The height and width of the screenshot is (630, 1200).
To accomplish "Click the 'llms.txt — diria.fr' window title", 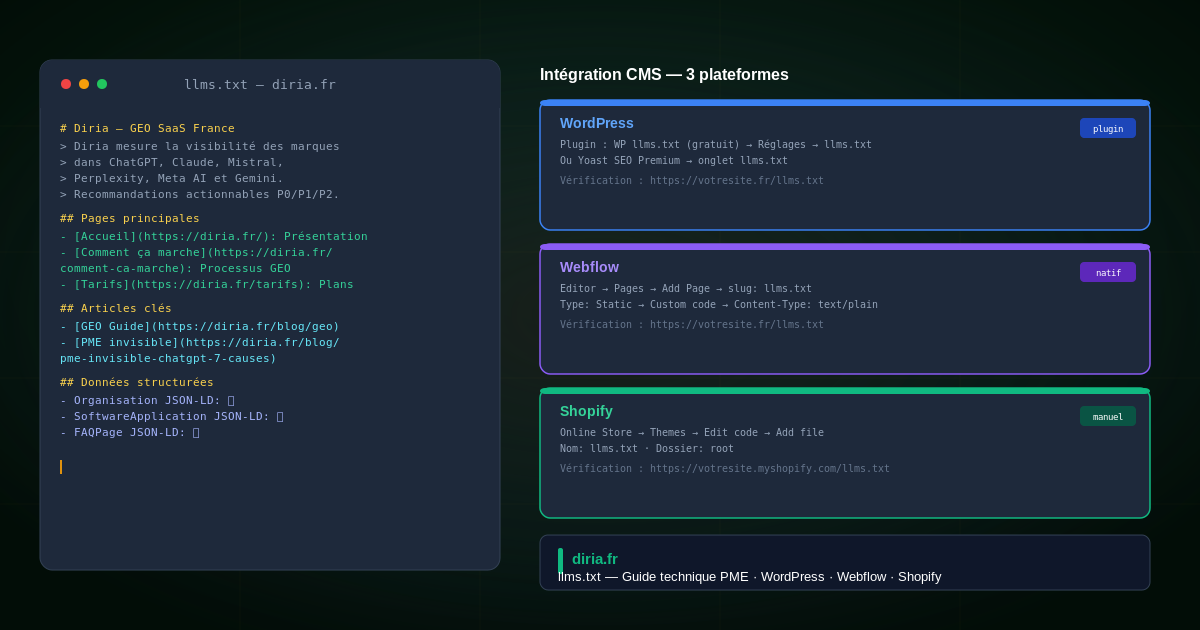I will pyautogui.click(x=260, y=85).
